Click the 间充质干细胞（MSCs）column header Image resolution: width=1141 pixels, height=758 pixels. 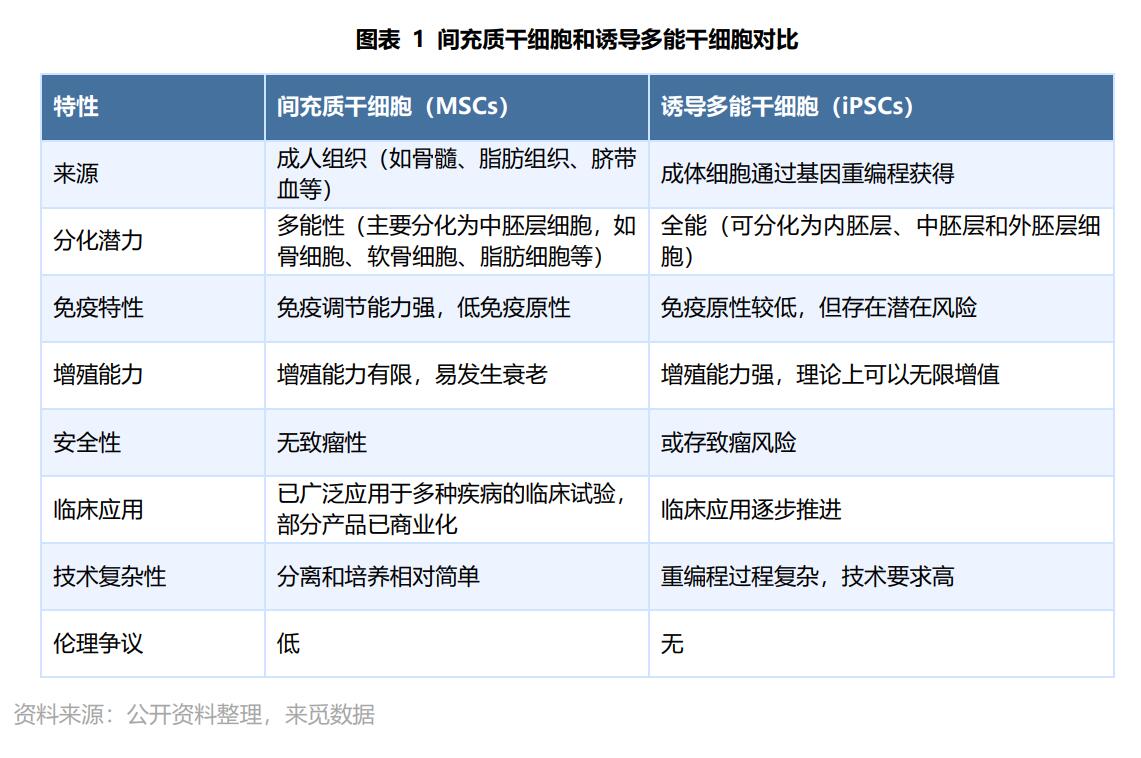393,107
